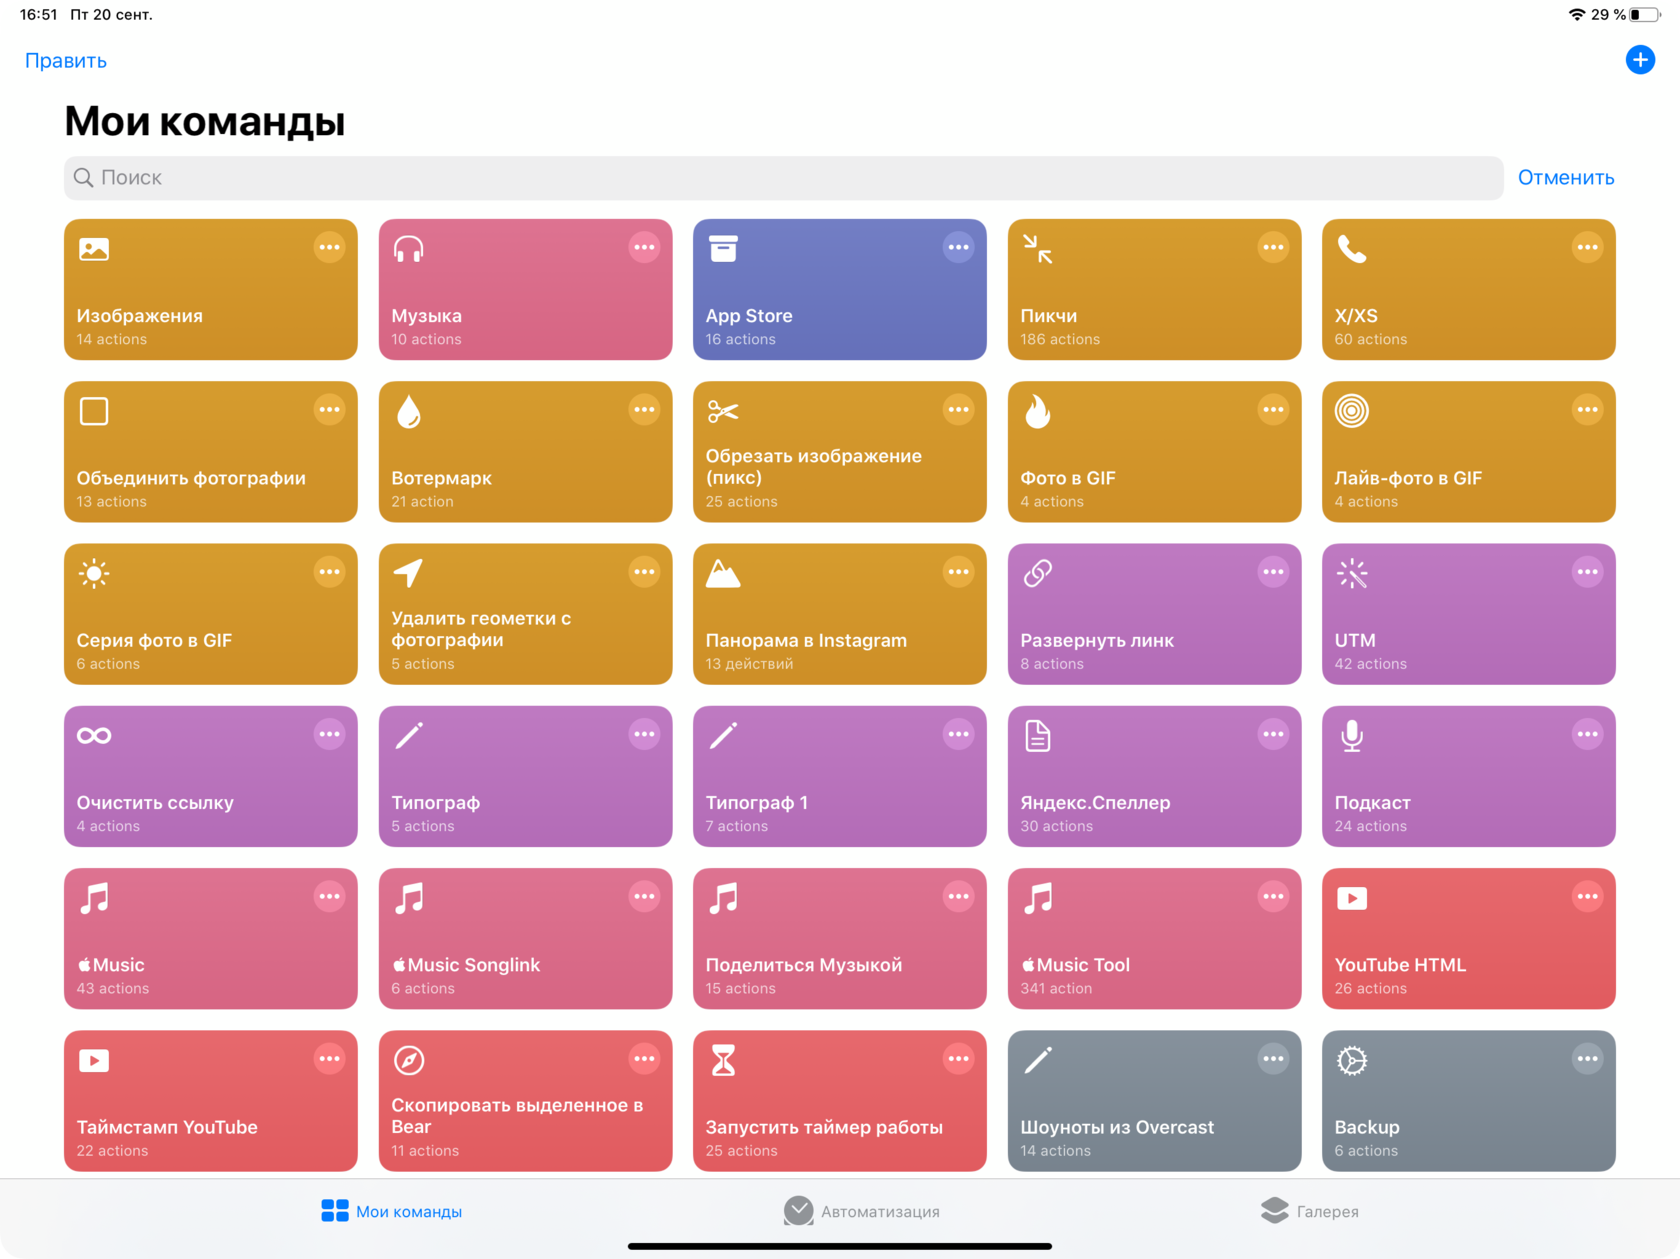Open options for Шоуноты из Overcast
Image resolution: width=1680 pixels, height=1259 pixels.
[x=1273, y=1058]
